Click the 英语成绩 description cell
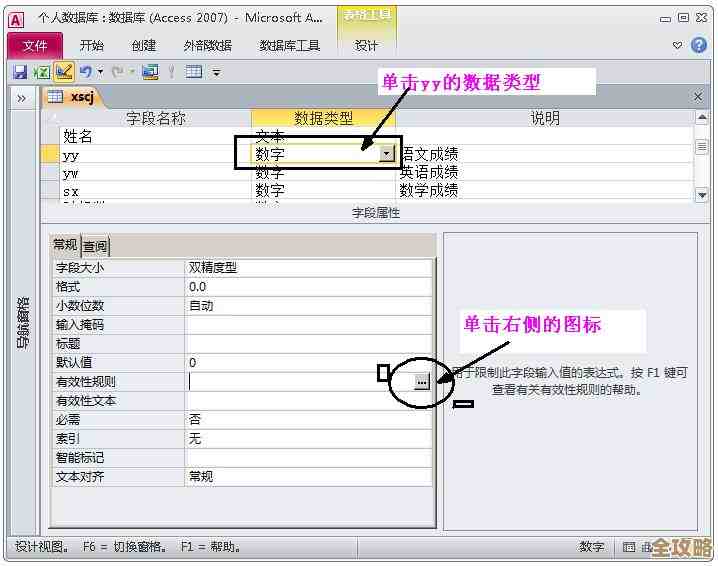The width and height of the screenshot is (718, 566). tap(545, 173)
